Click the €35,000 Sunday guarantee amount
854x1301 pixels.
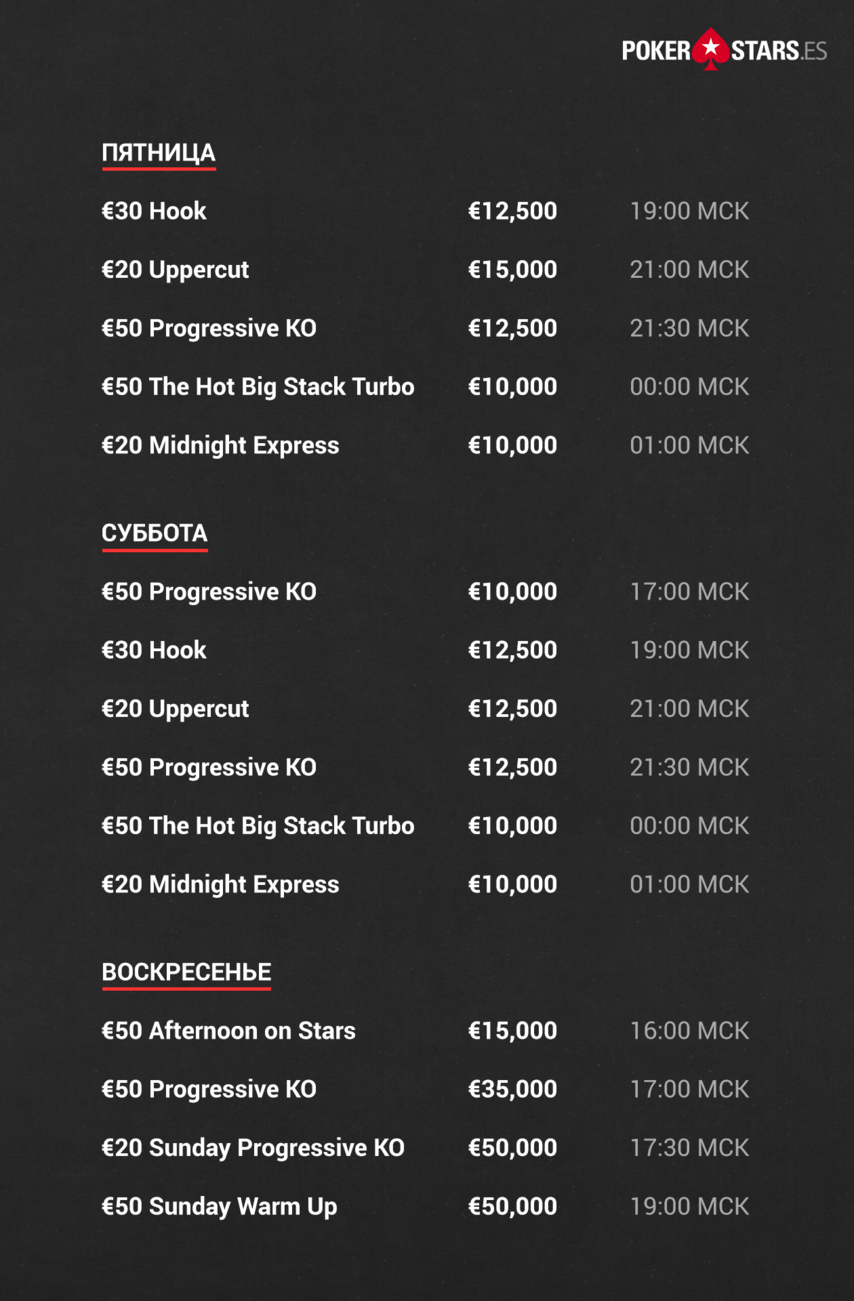point(513,1089)
